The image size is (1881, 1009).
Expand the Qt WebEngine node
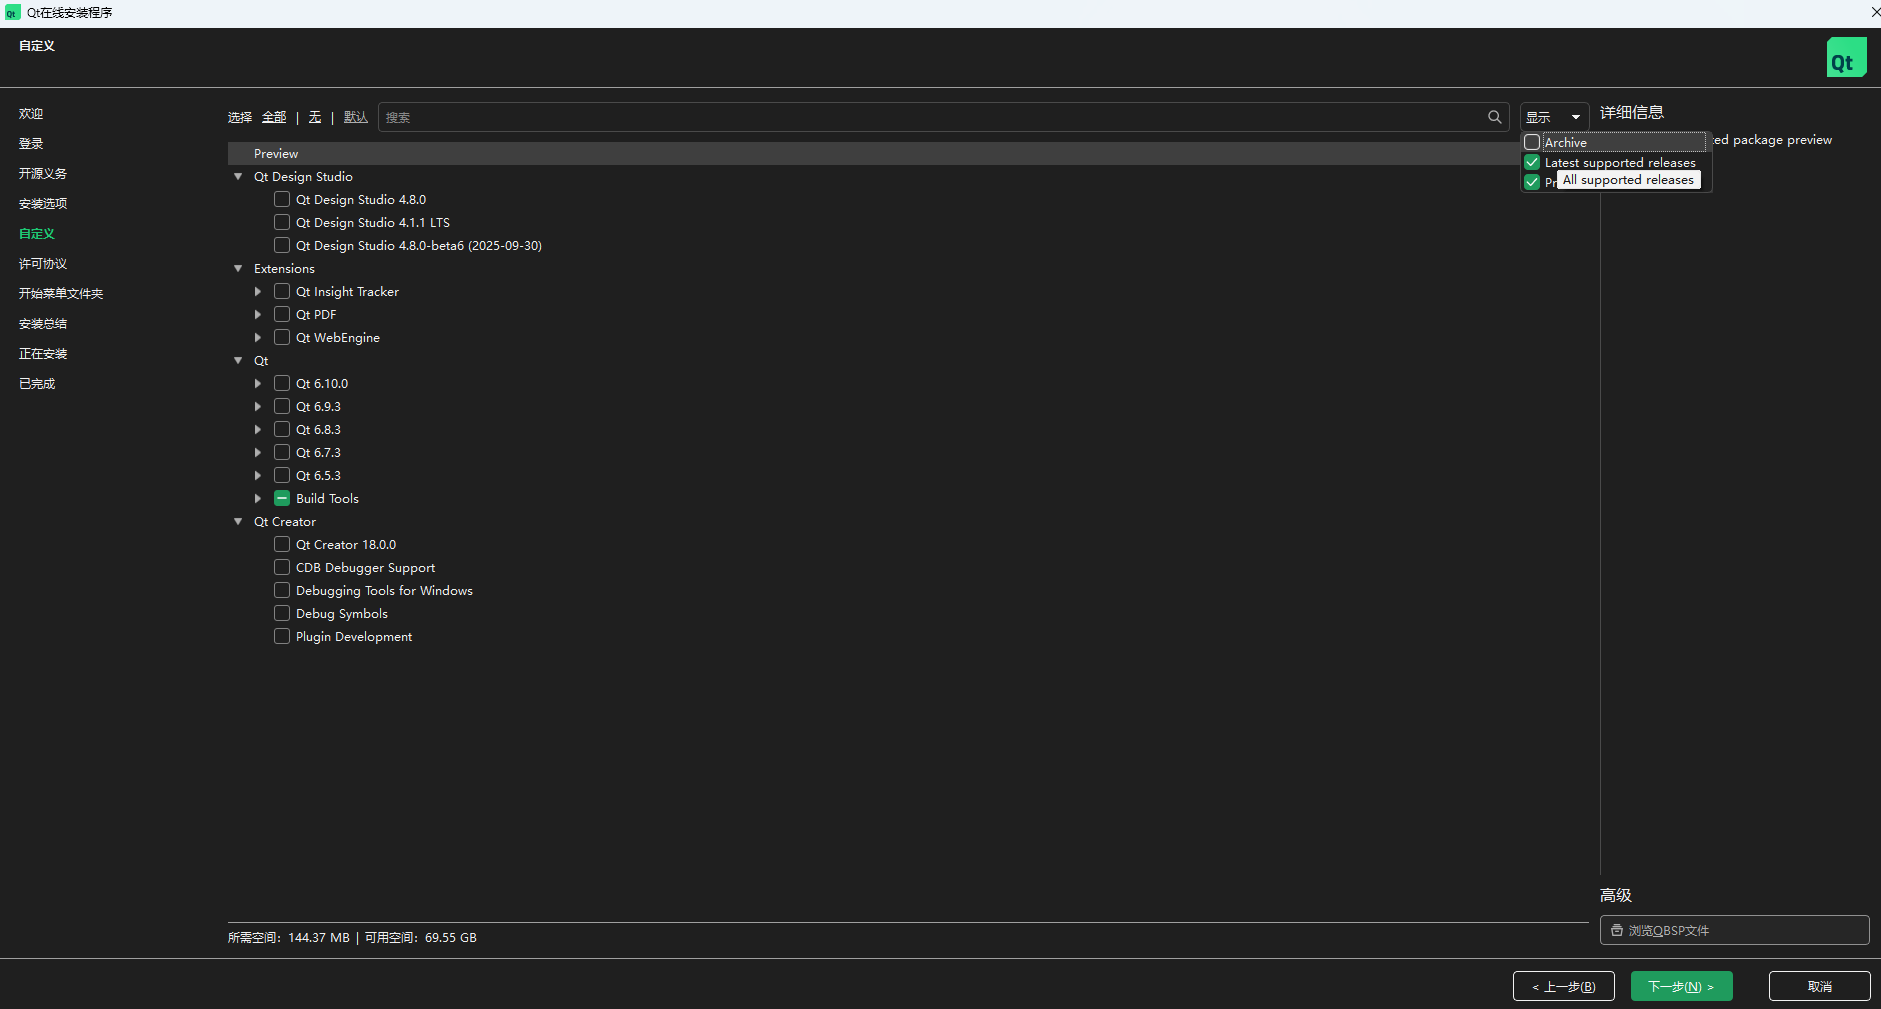coord(258,338)
